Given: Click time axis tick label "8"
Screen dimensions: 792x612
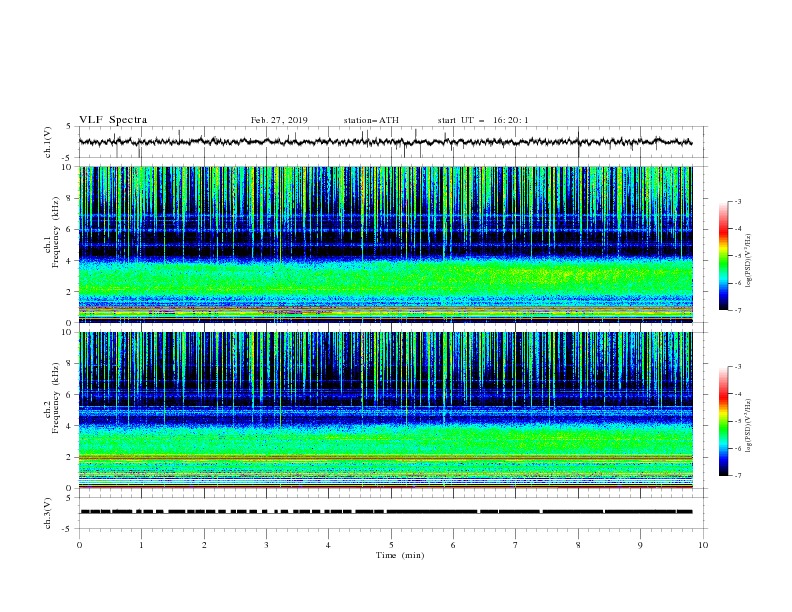Looking at the screenshot, I should (x=578, y=545).
